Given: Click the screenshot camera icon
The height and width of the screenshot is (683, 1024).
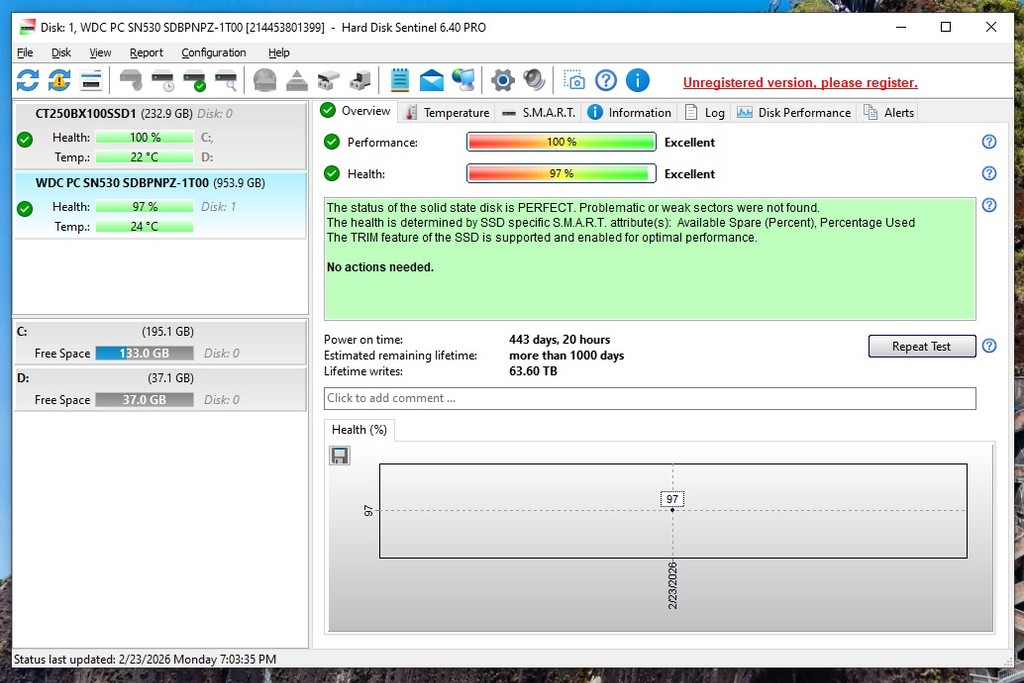Looking at the screenshot, I should (x=574, y=80).
